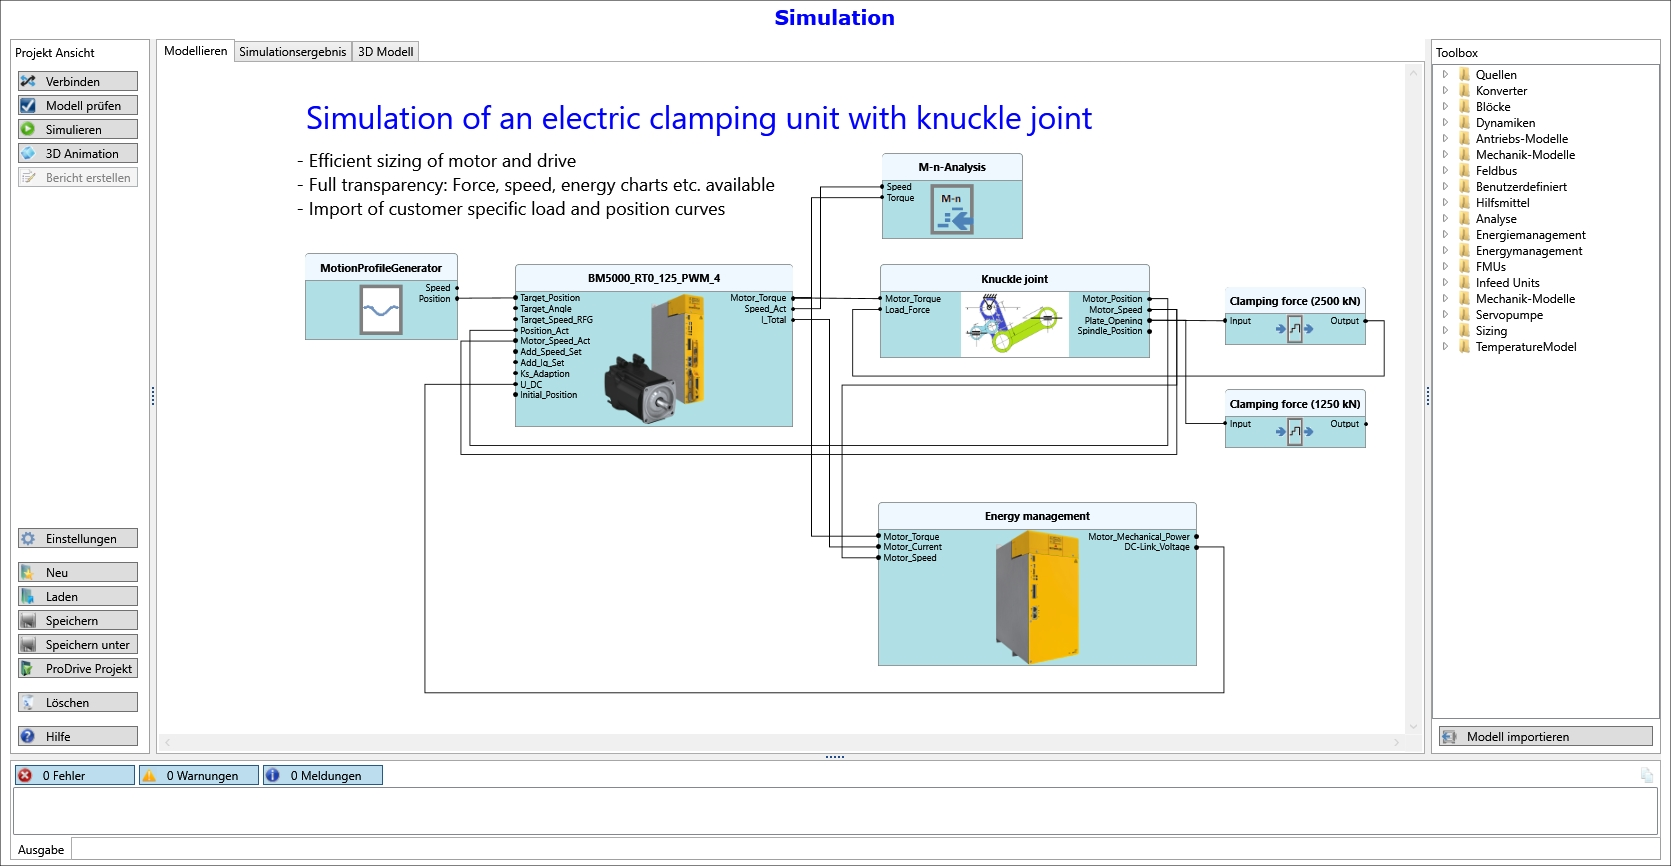Click the step icon in Clamping force (1250 kN)
Screen dimensions: 1671x866
(x=1294, y=432)
